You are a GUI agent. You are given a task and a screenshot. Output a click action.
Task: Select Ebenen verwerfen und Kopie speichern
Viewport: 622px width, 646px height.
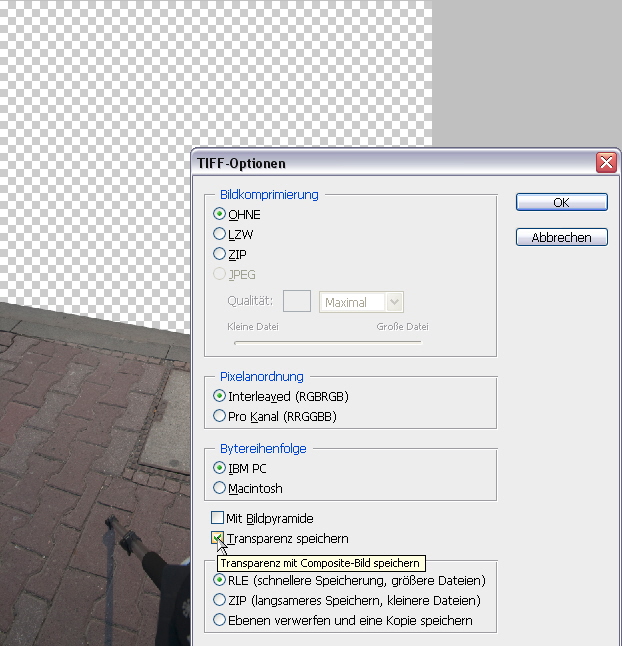click(220, 620)
